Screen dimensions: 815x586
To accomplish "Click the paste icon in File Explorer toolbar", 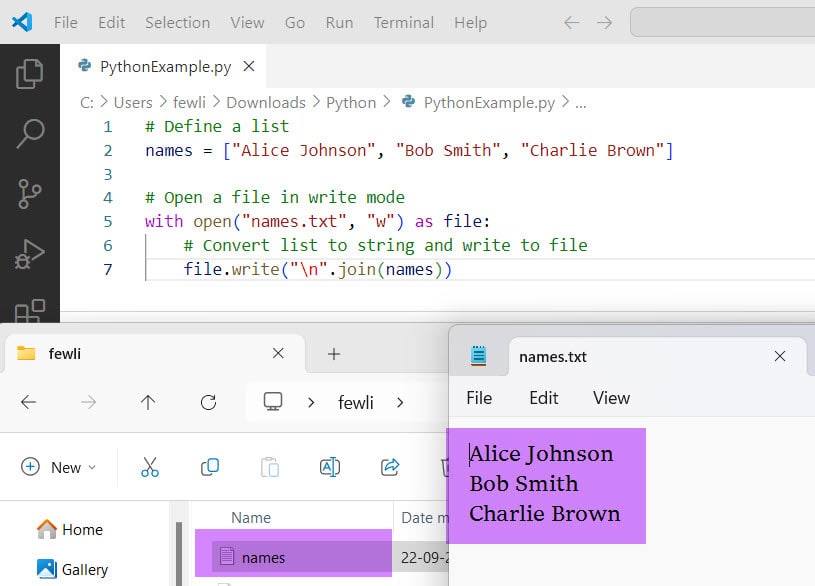I will click(270, 467).
